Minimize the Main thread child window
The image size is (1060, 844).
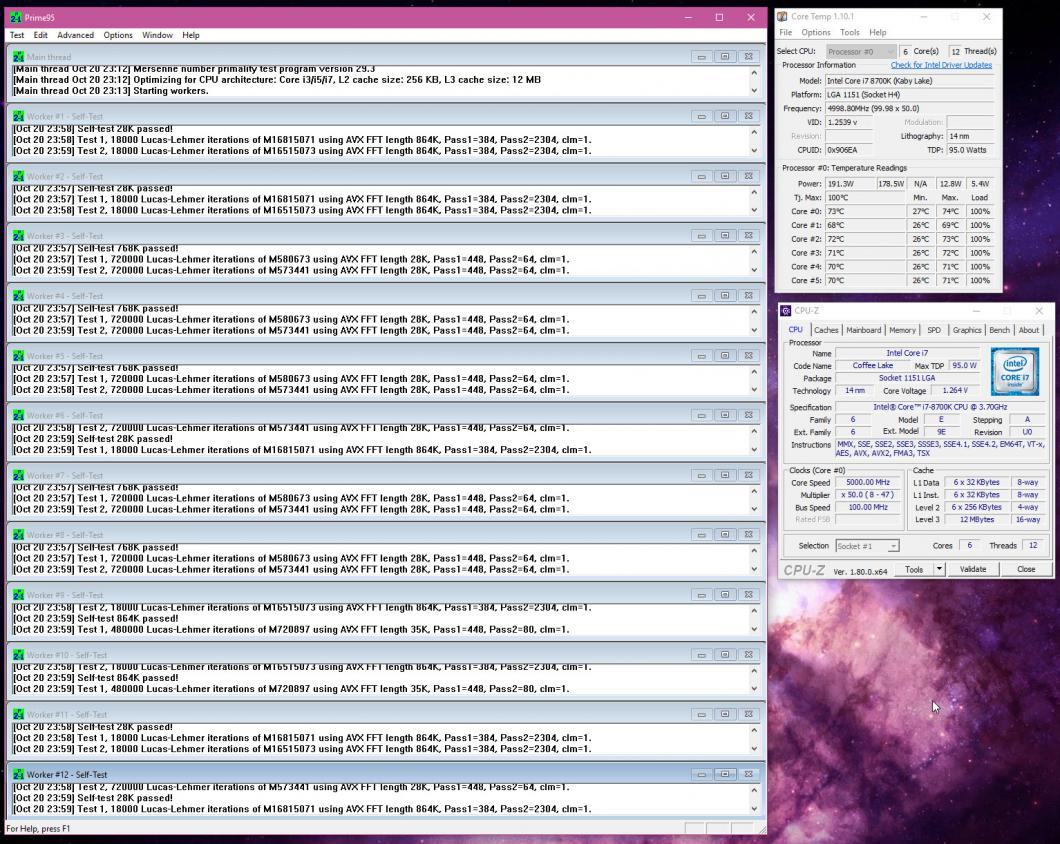(x=701, y=57)
